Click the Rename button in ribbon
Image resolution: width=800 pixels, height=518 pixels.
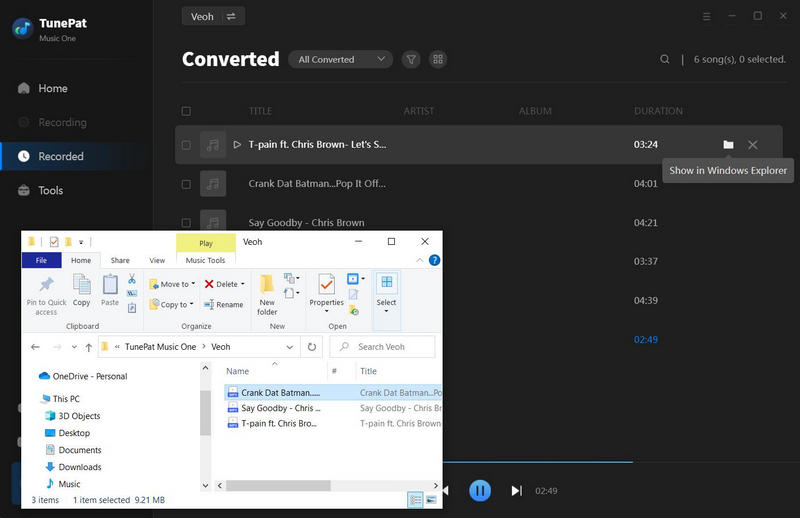pyautogui.click(x=223, y=305)
